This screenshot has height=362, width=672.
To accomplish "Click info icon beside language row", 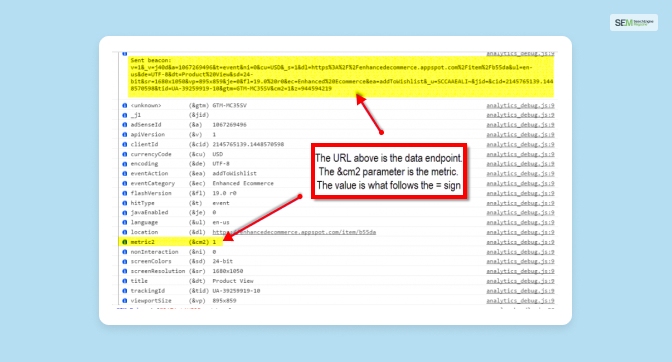I will [x=125, y=222].
